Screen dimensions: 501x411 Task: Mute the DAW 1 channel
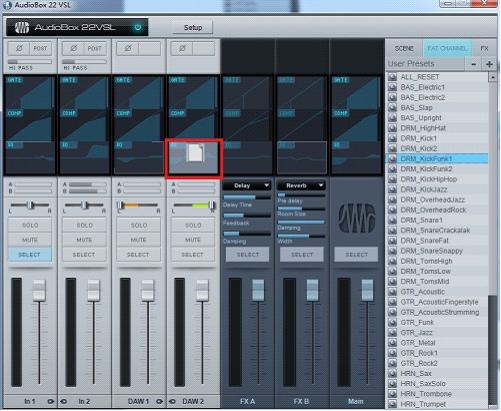(x=138, y=240)
